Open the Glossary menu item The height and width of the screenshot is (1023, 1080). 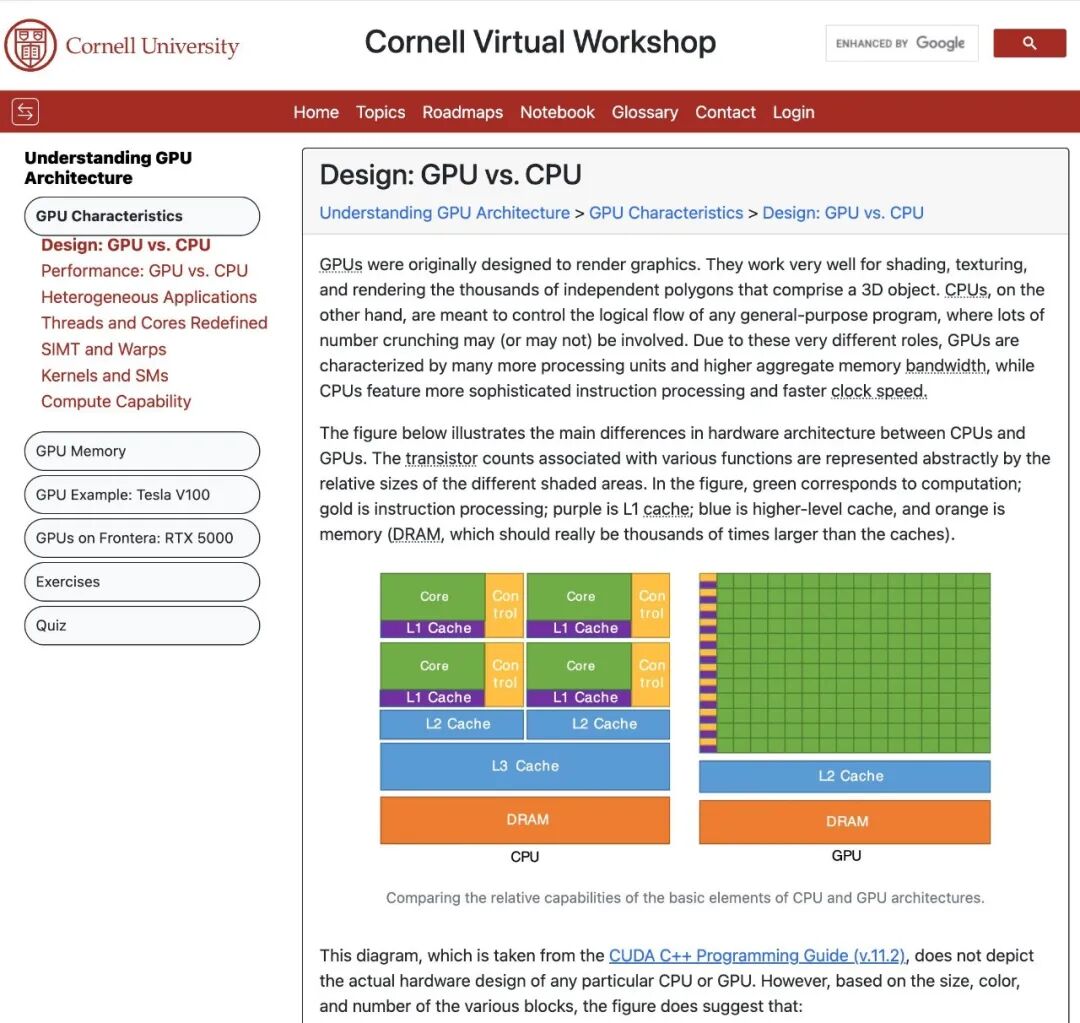645,112
